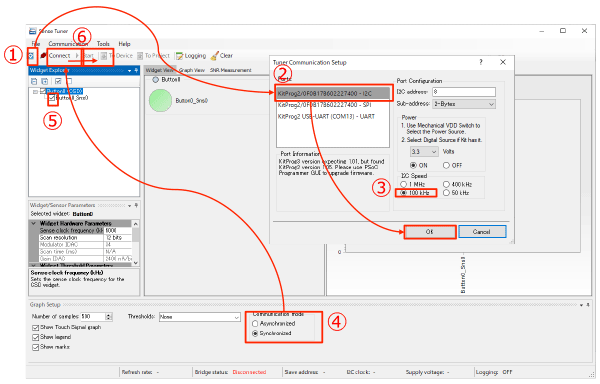
Task: Select 100 kHz I2C speed
Action: (x=403, y=193)
